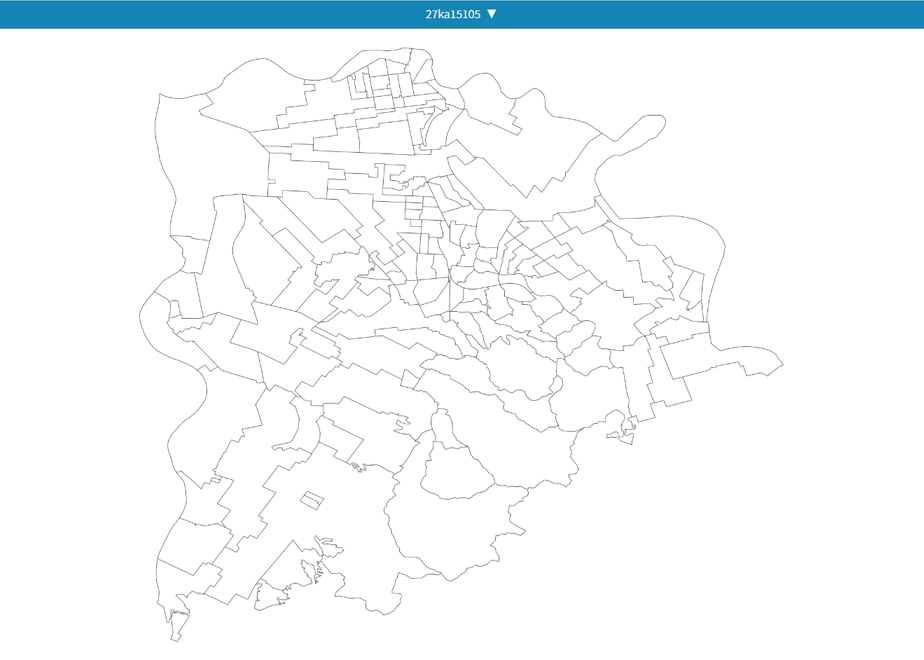
Task: Open the 27ka15105 dropdown arrow
Action: (491, 14)
